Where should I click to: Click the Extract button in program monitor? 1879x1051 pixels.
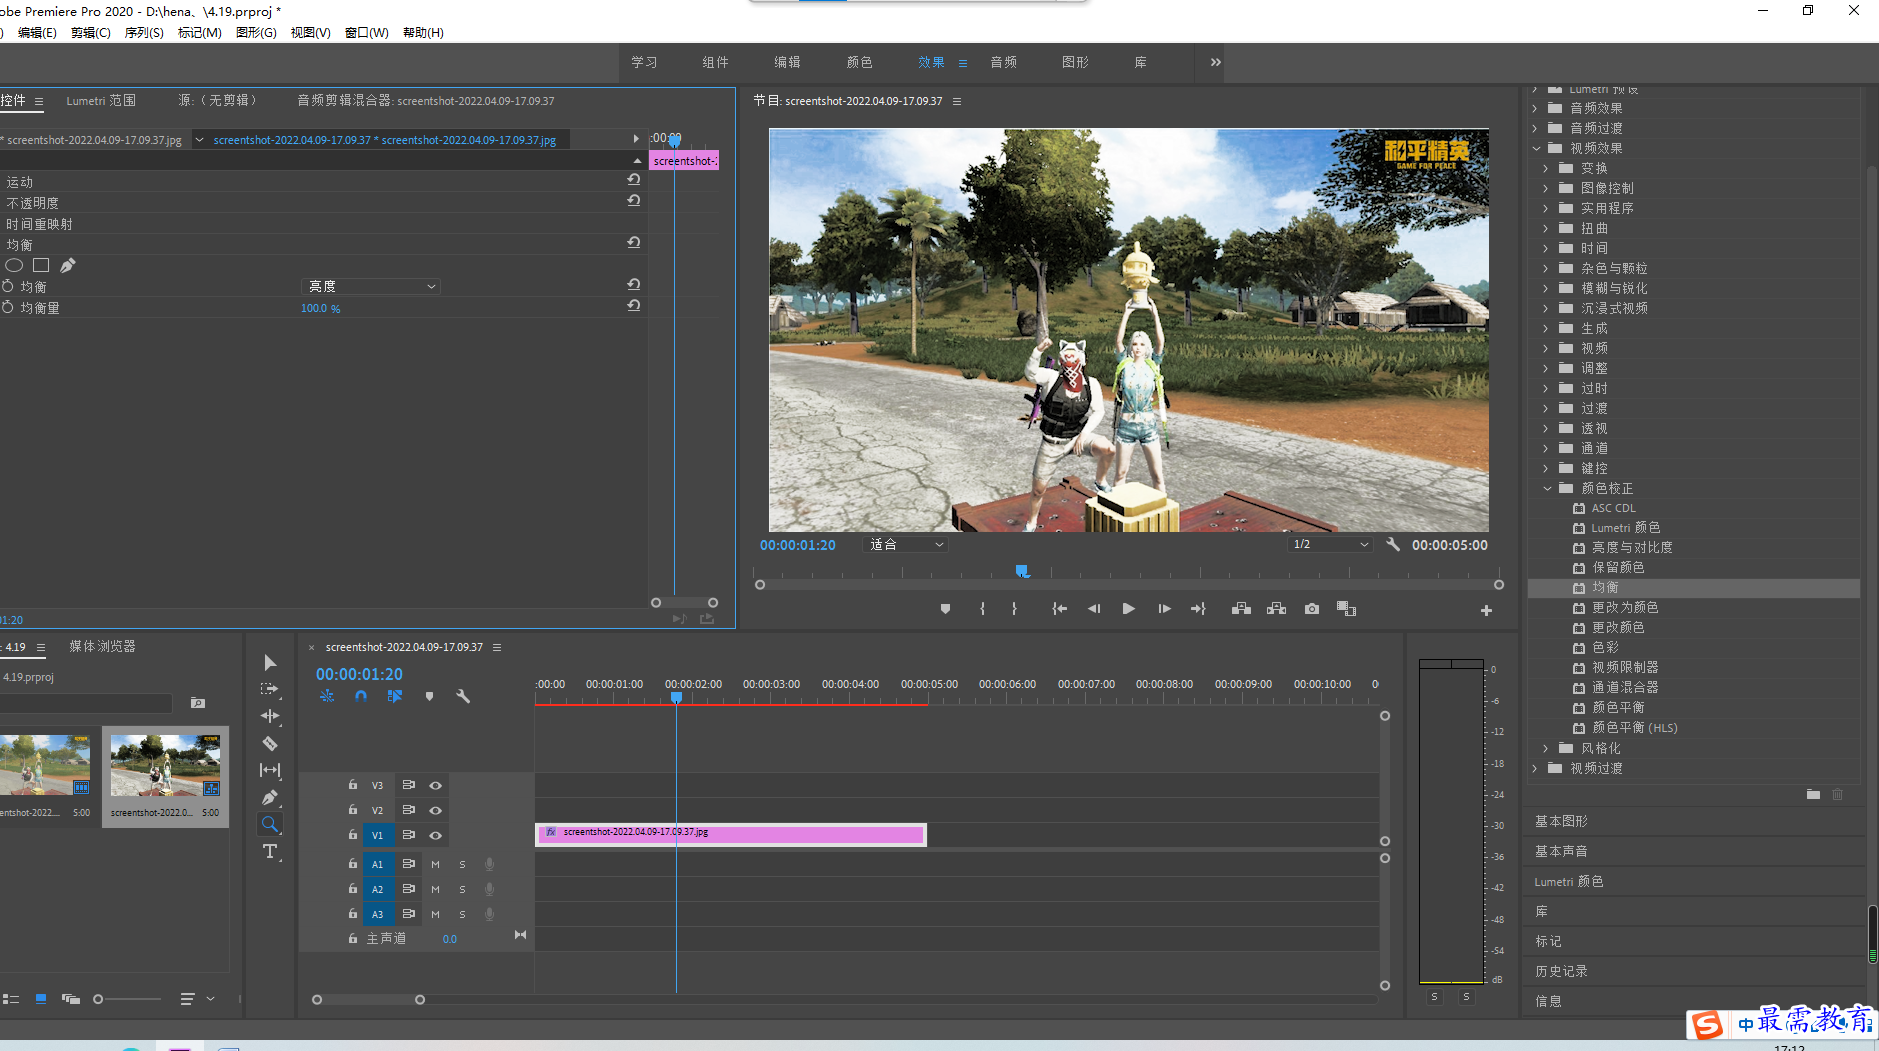point(1276,609)
